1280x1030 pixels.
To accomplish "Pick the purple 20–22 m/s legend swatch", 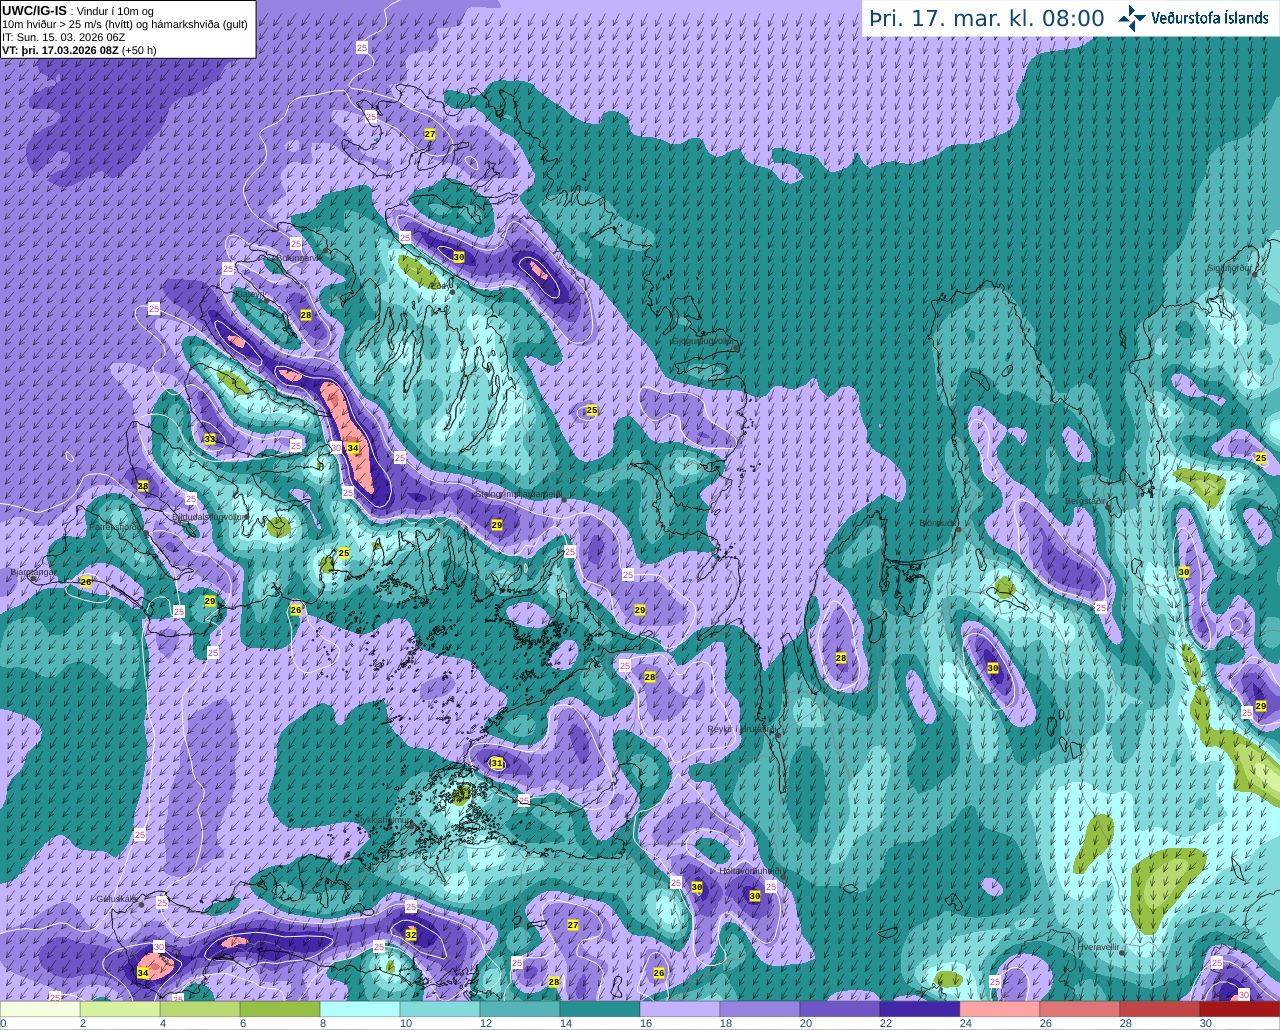I will coord(840,1010).
